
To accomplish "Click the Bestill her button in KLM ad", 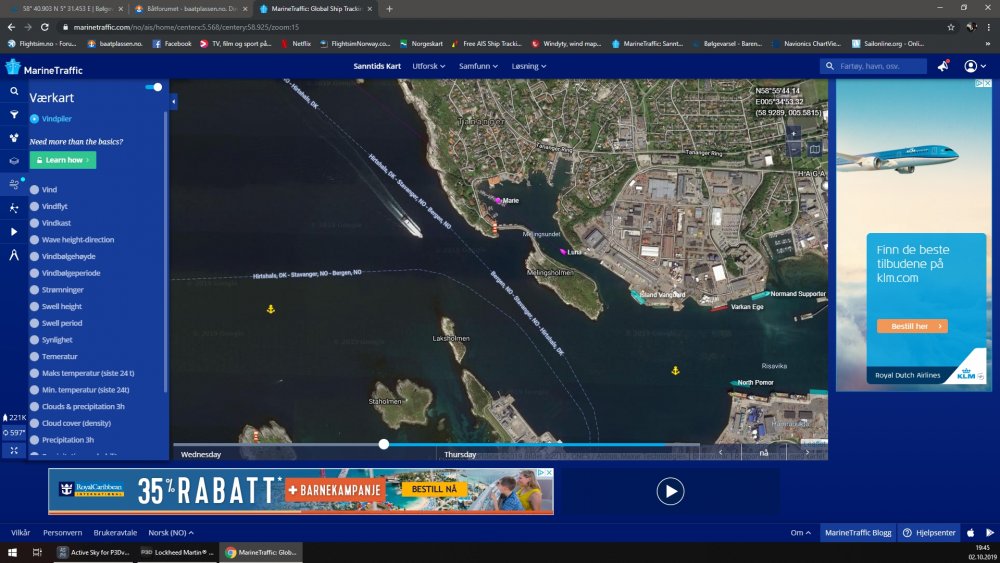I will click(x=912, y=326).
